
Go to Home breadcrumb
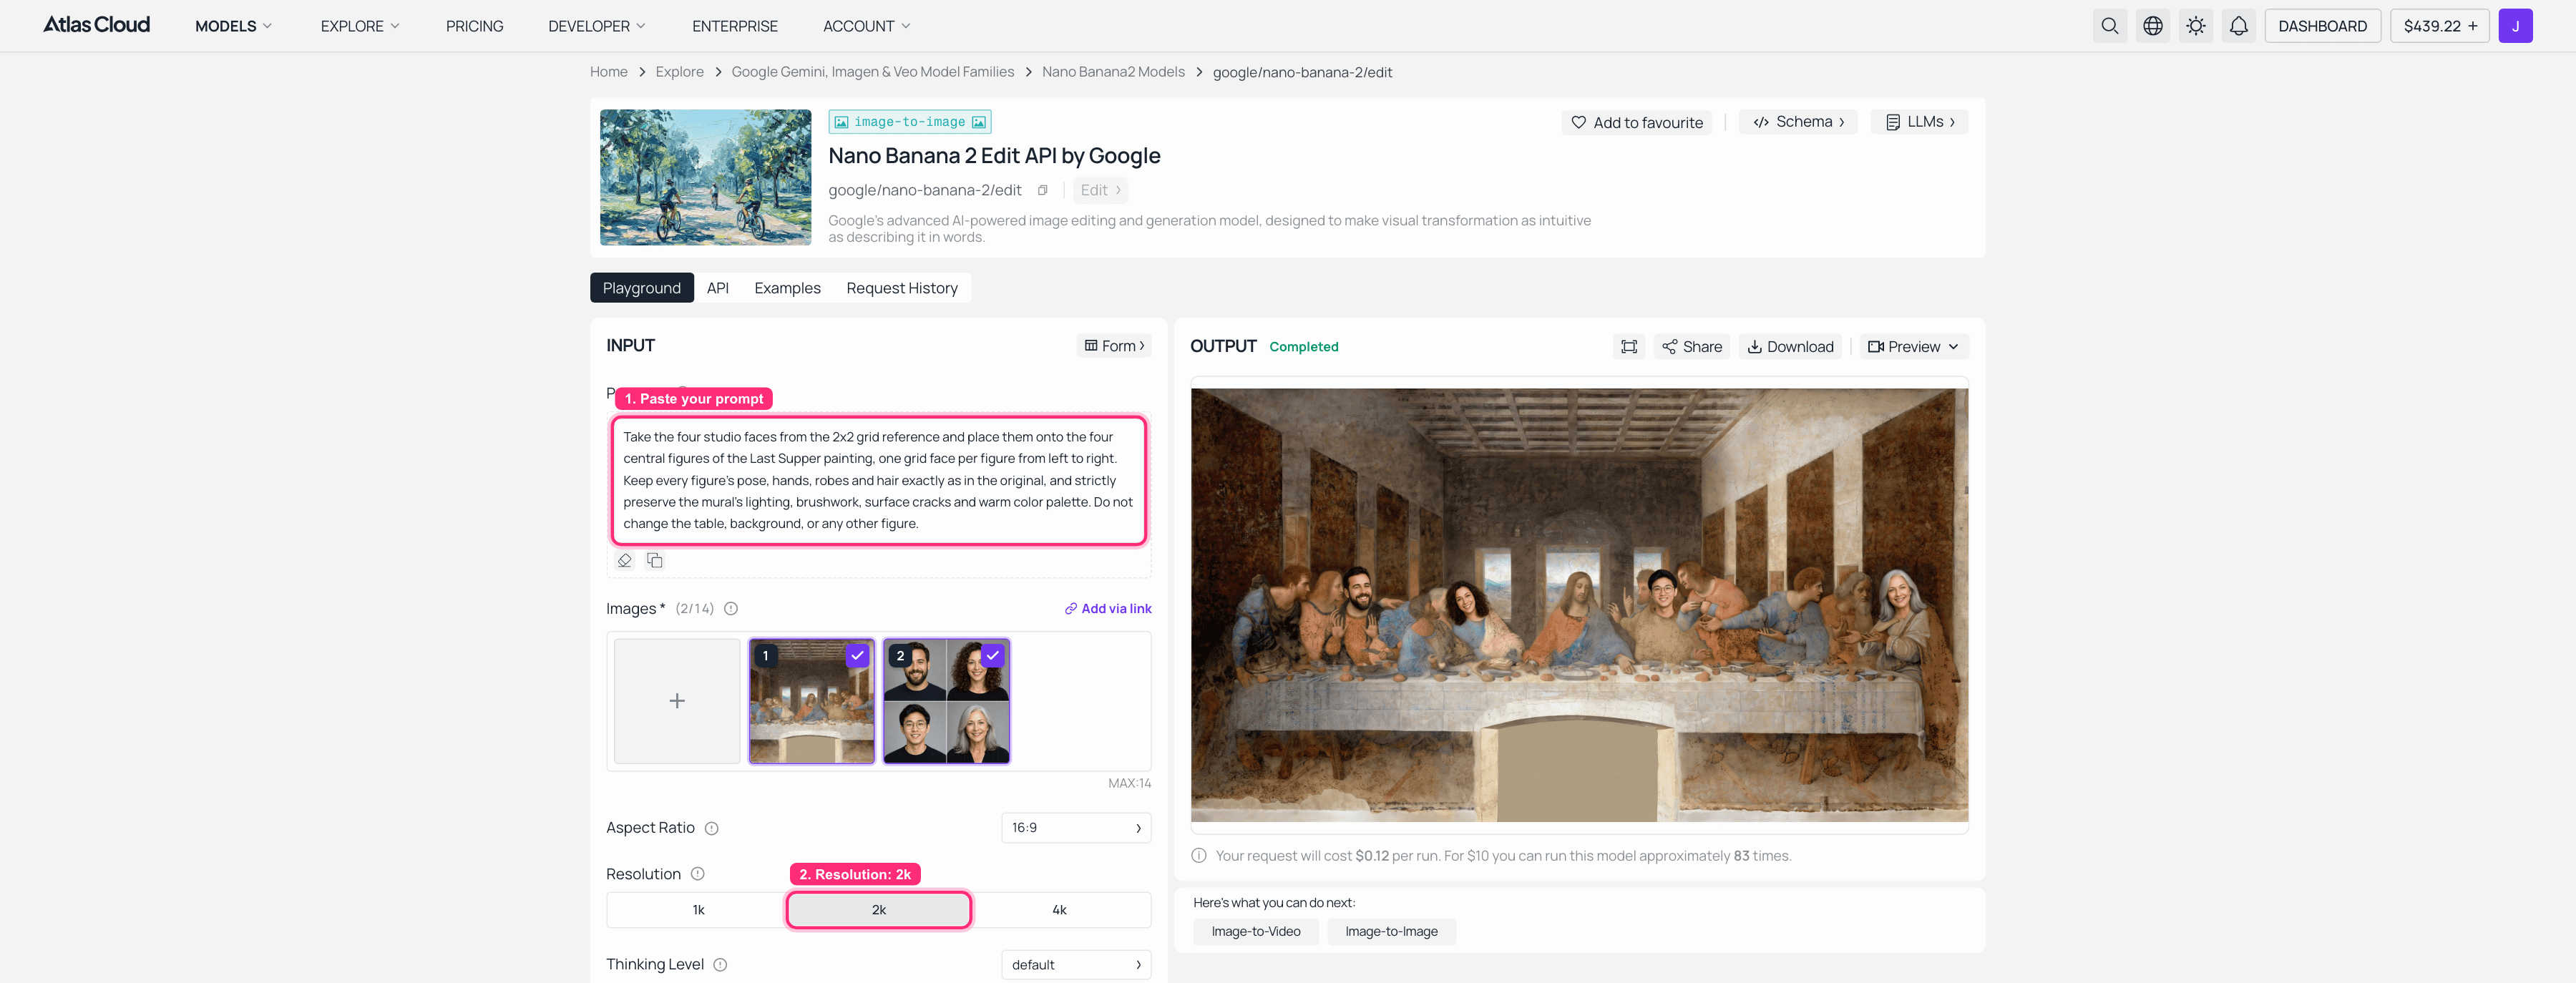(608, 72)
